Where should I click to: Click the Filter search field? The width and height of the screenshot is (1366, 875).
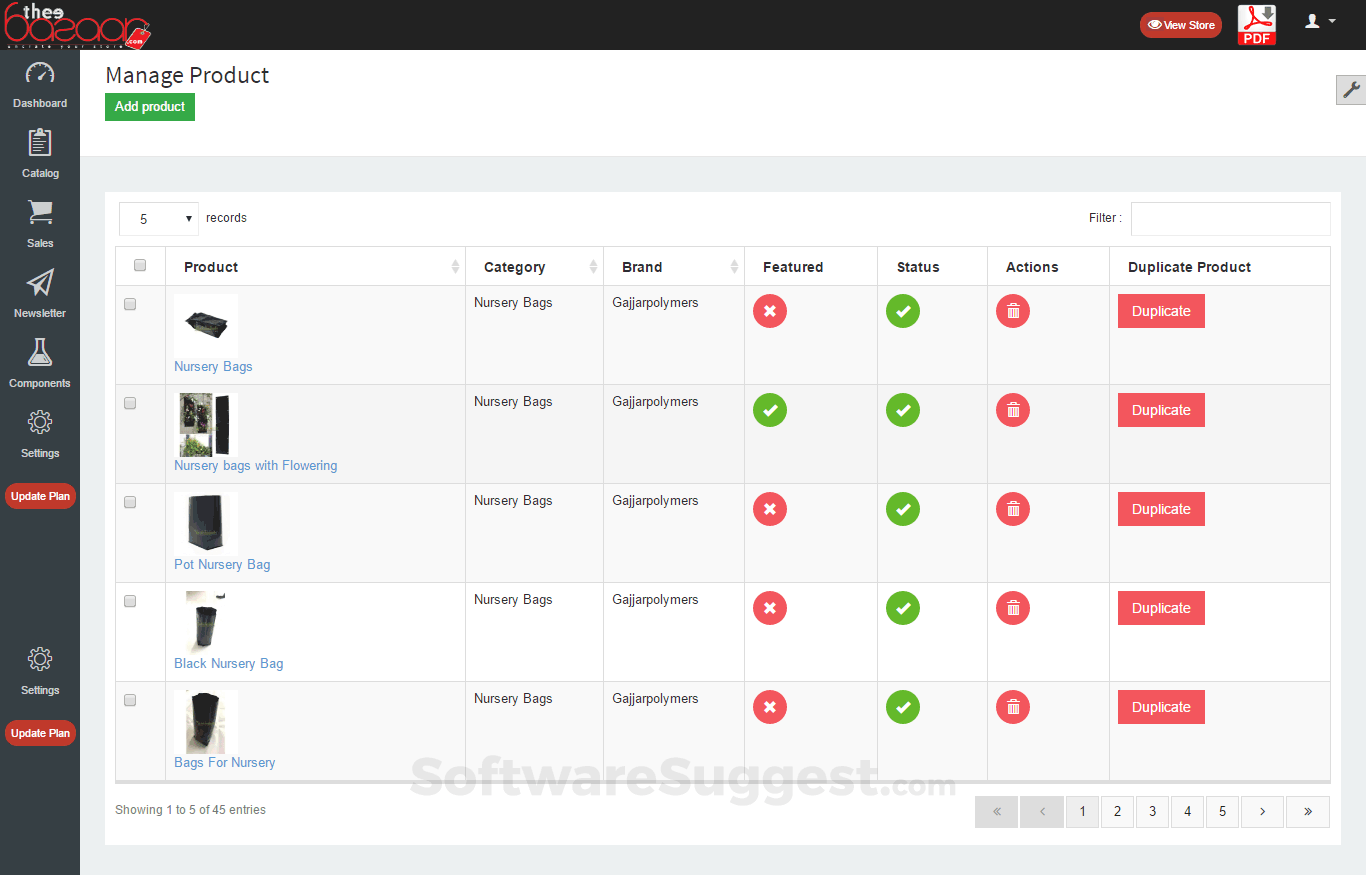1230,219
